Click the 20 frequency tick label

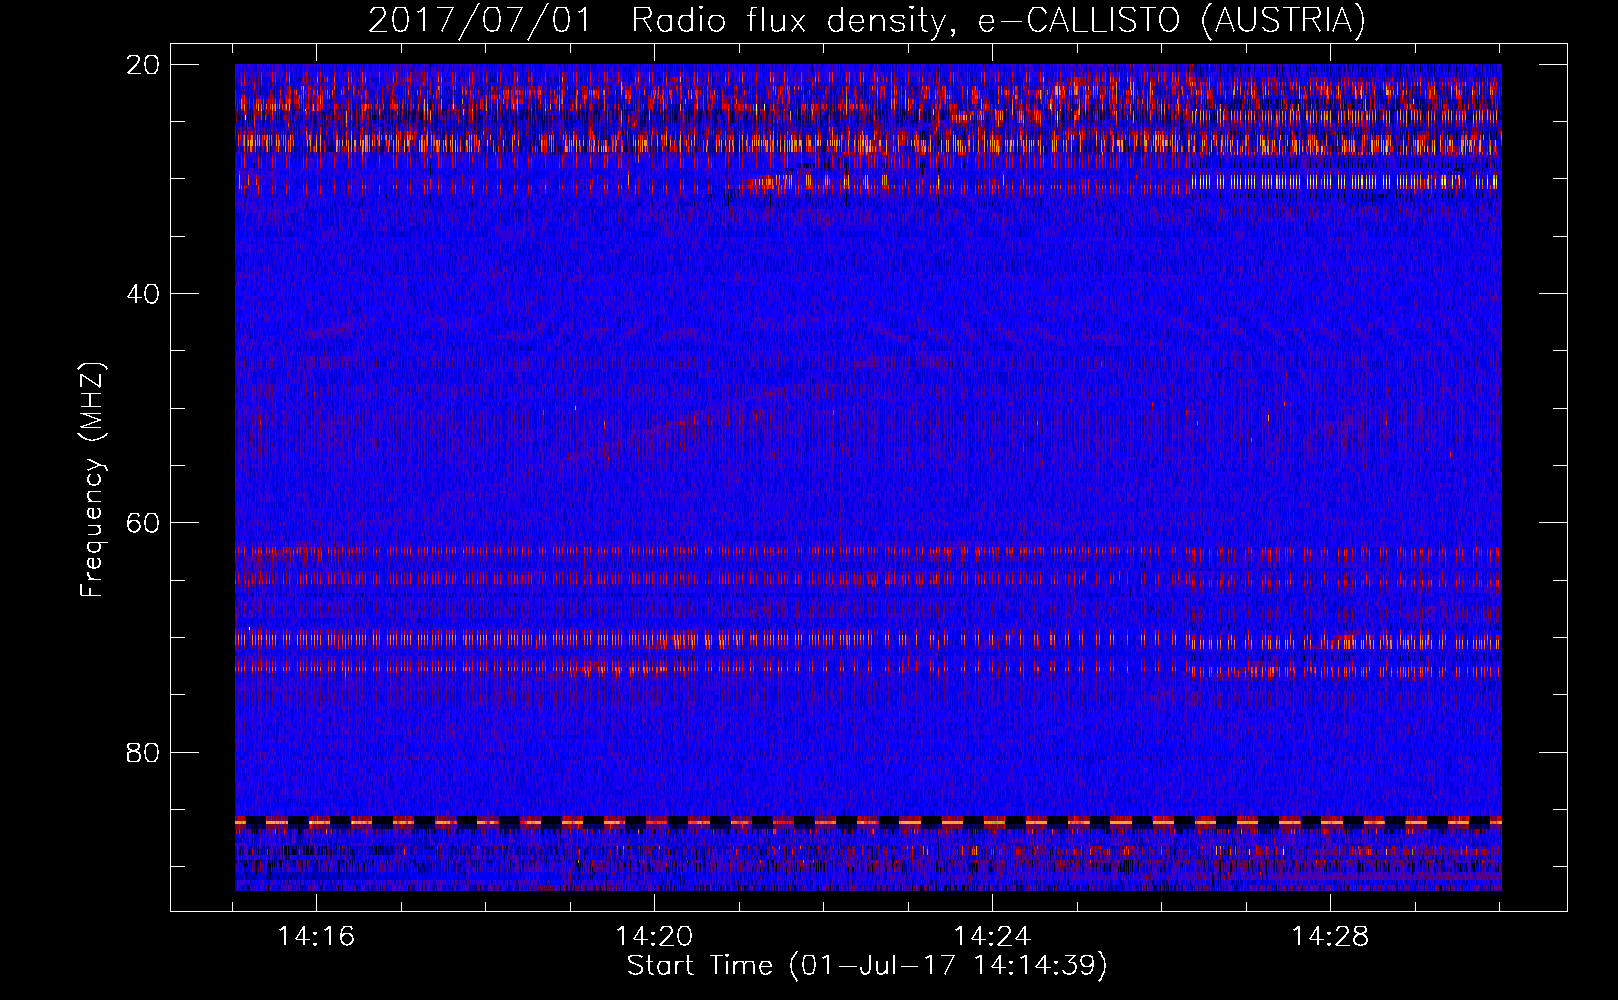coord(143,64)
